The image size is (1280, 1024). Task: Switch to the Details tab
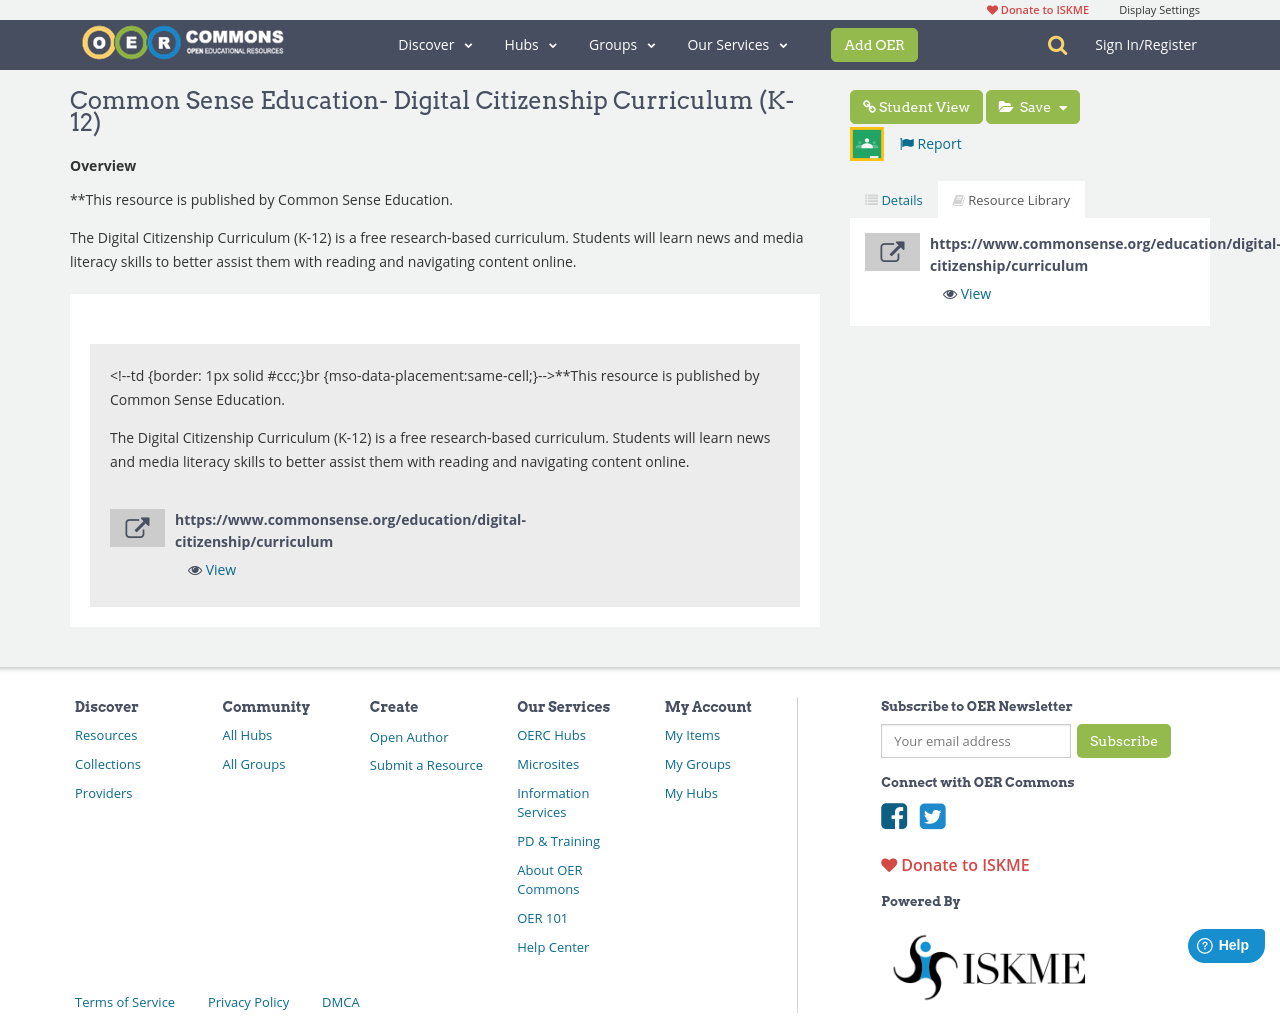[893, 198]
